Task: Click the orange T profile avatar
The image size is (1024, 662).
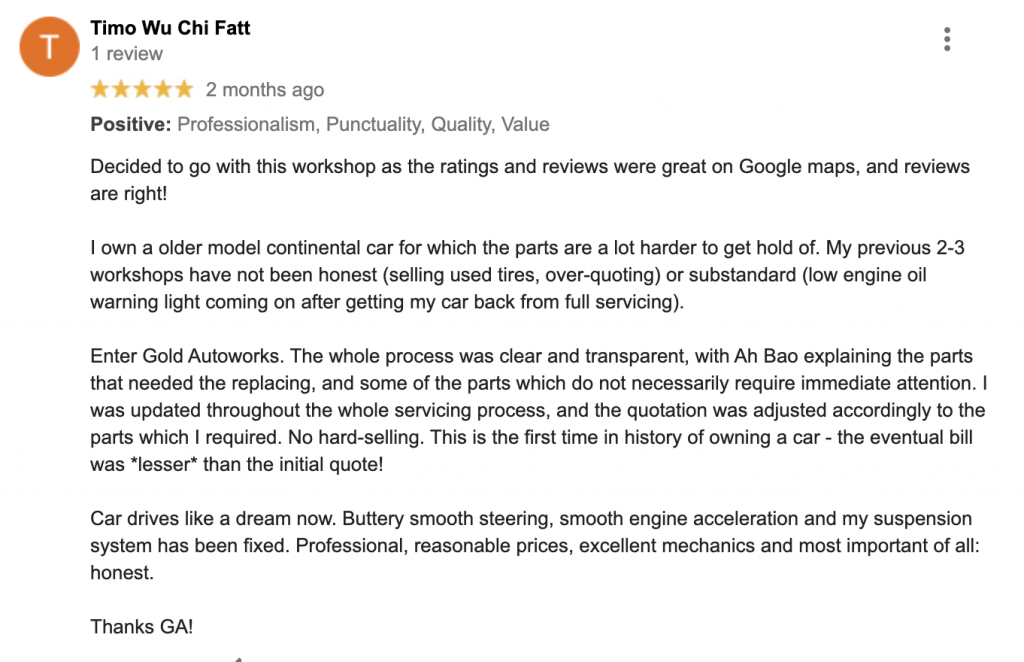Action: (50, 47)
